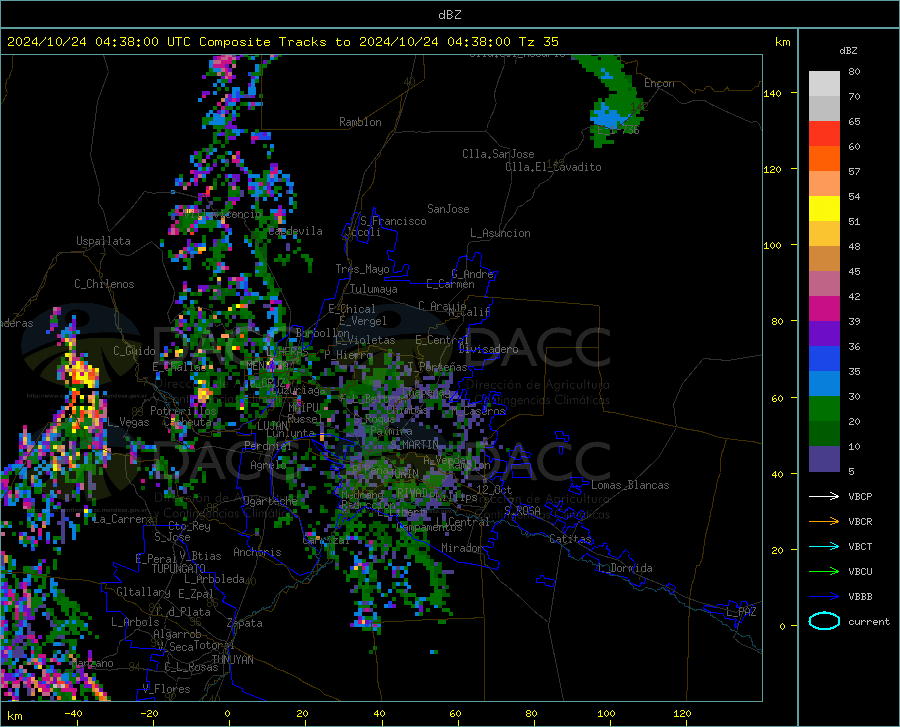Click the dBZ title at the top
This screenshot has width=900, height=727.
(x=450, y=15)
